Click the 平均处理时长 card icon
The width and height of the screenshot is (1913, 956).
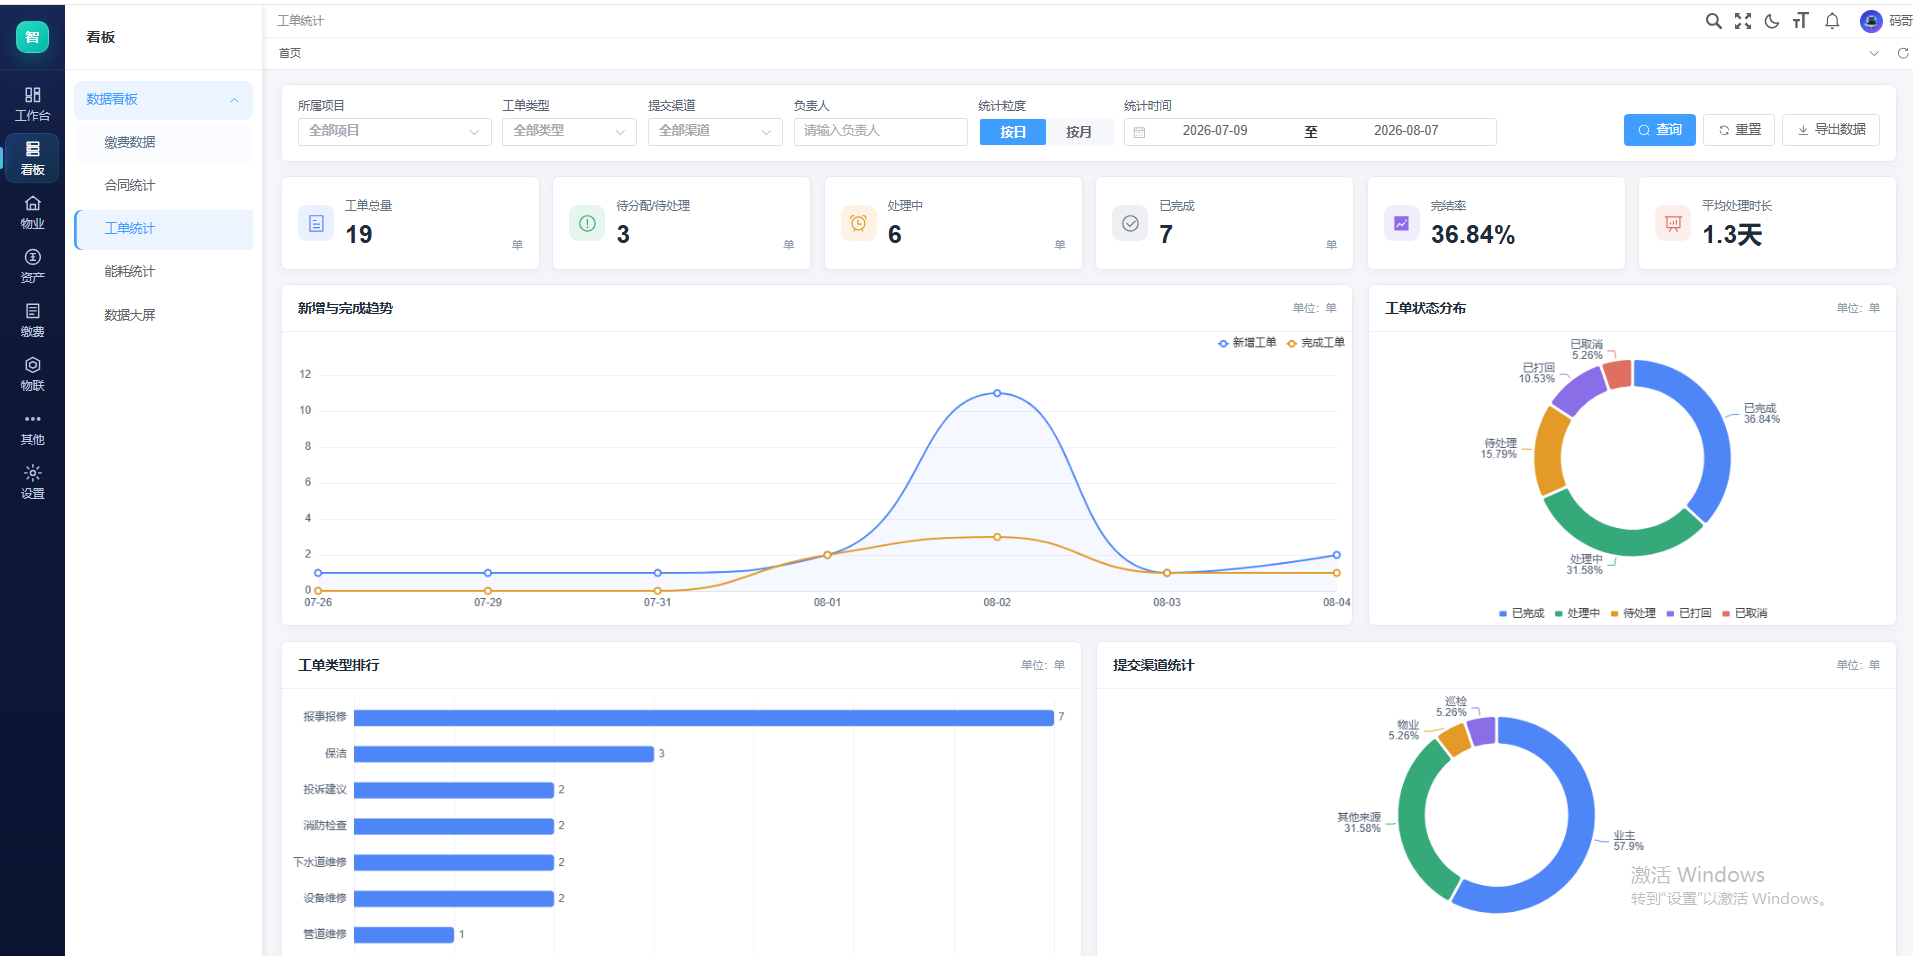pos(1673,223)
